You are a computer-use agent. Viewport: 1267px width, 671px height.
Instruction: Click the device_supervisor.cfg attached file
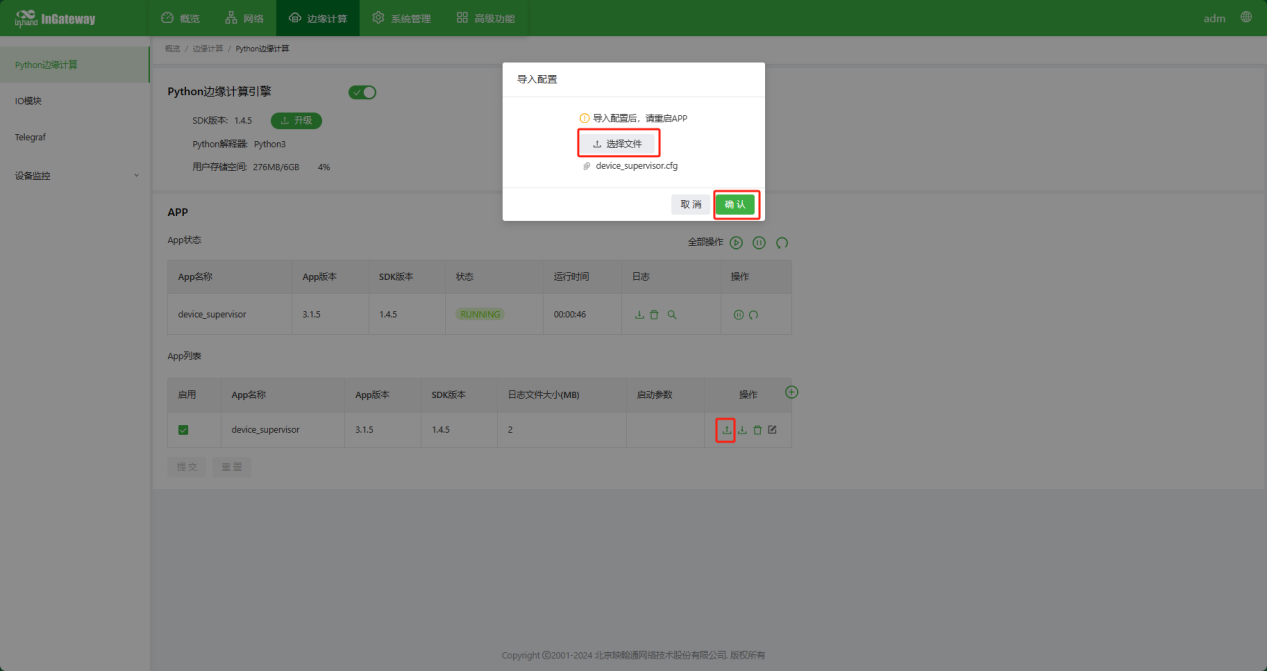[x=636, y=166]
